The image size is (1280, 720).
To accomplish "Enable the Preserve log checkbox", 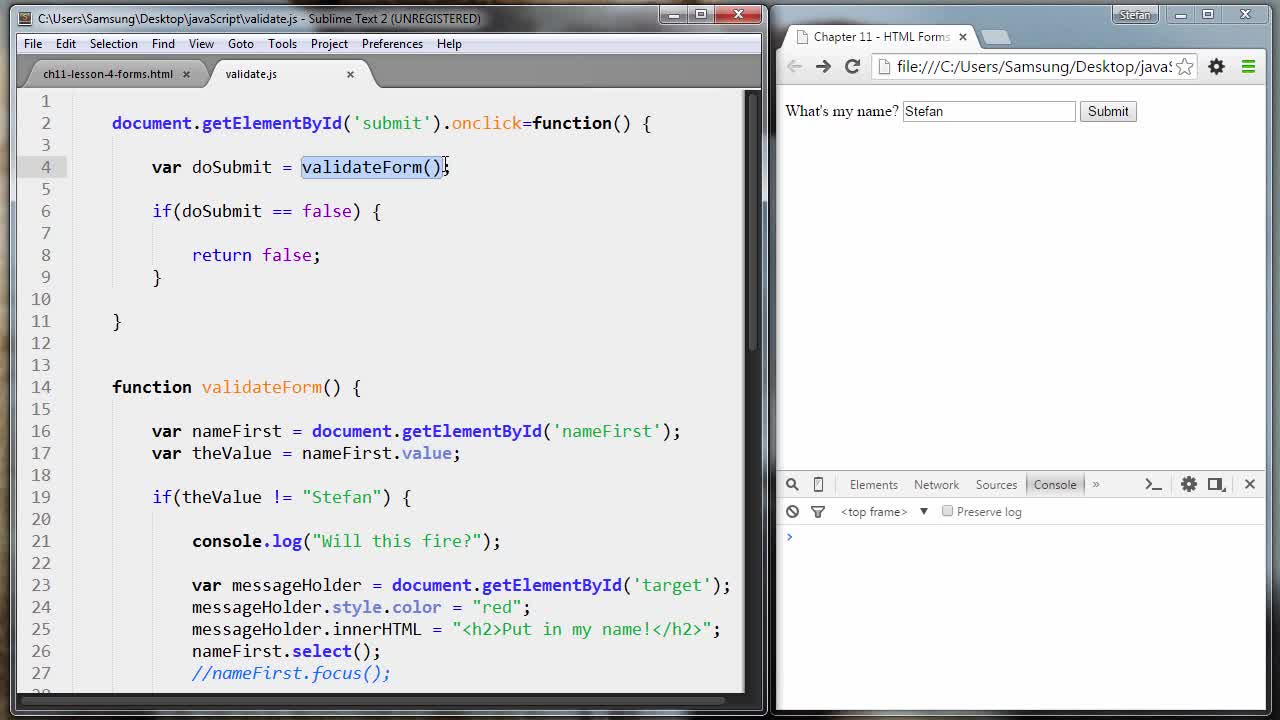I will (947, 511).
